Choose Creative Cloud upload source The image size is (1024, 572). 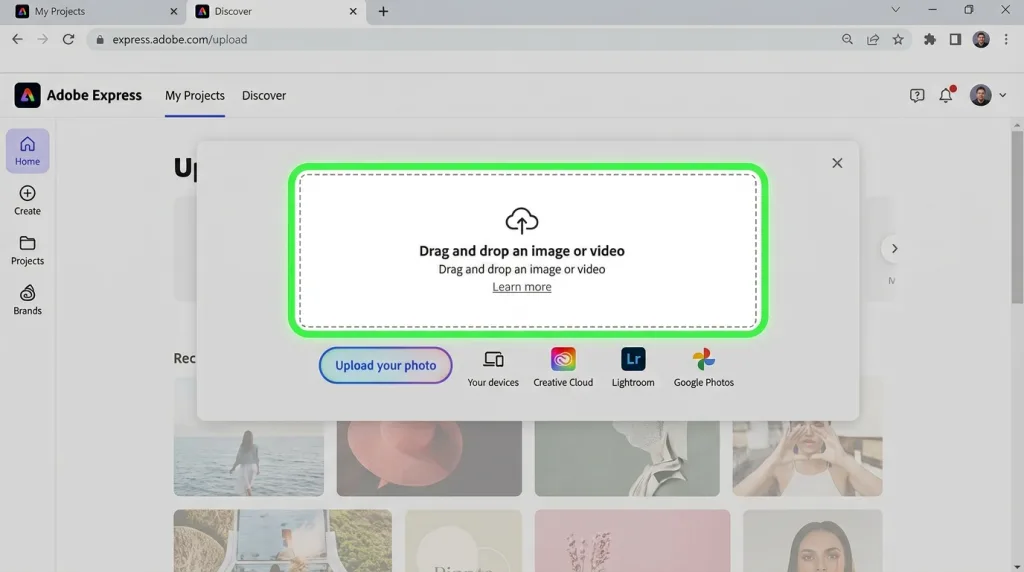point(563,369)
